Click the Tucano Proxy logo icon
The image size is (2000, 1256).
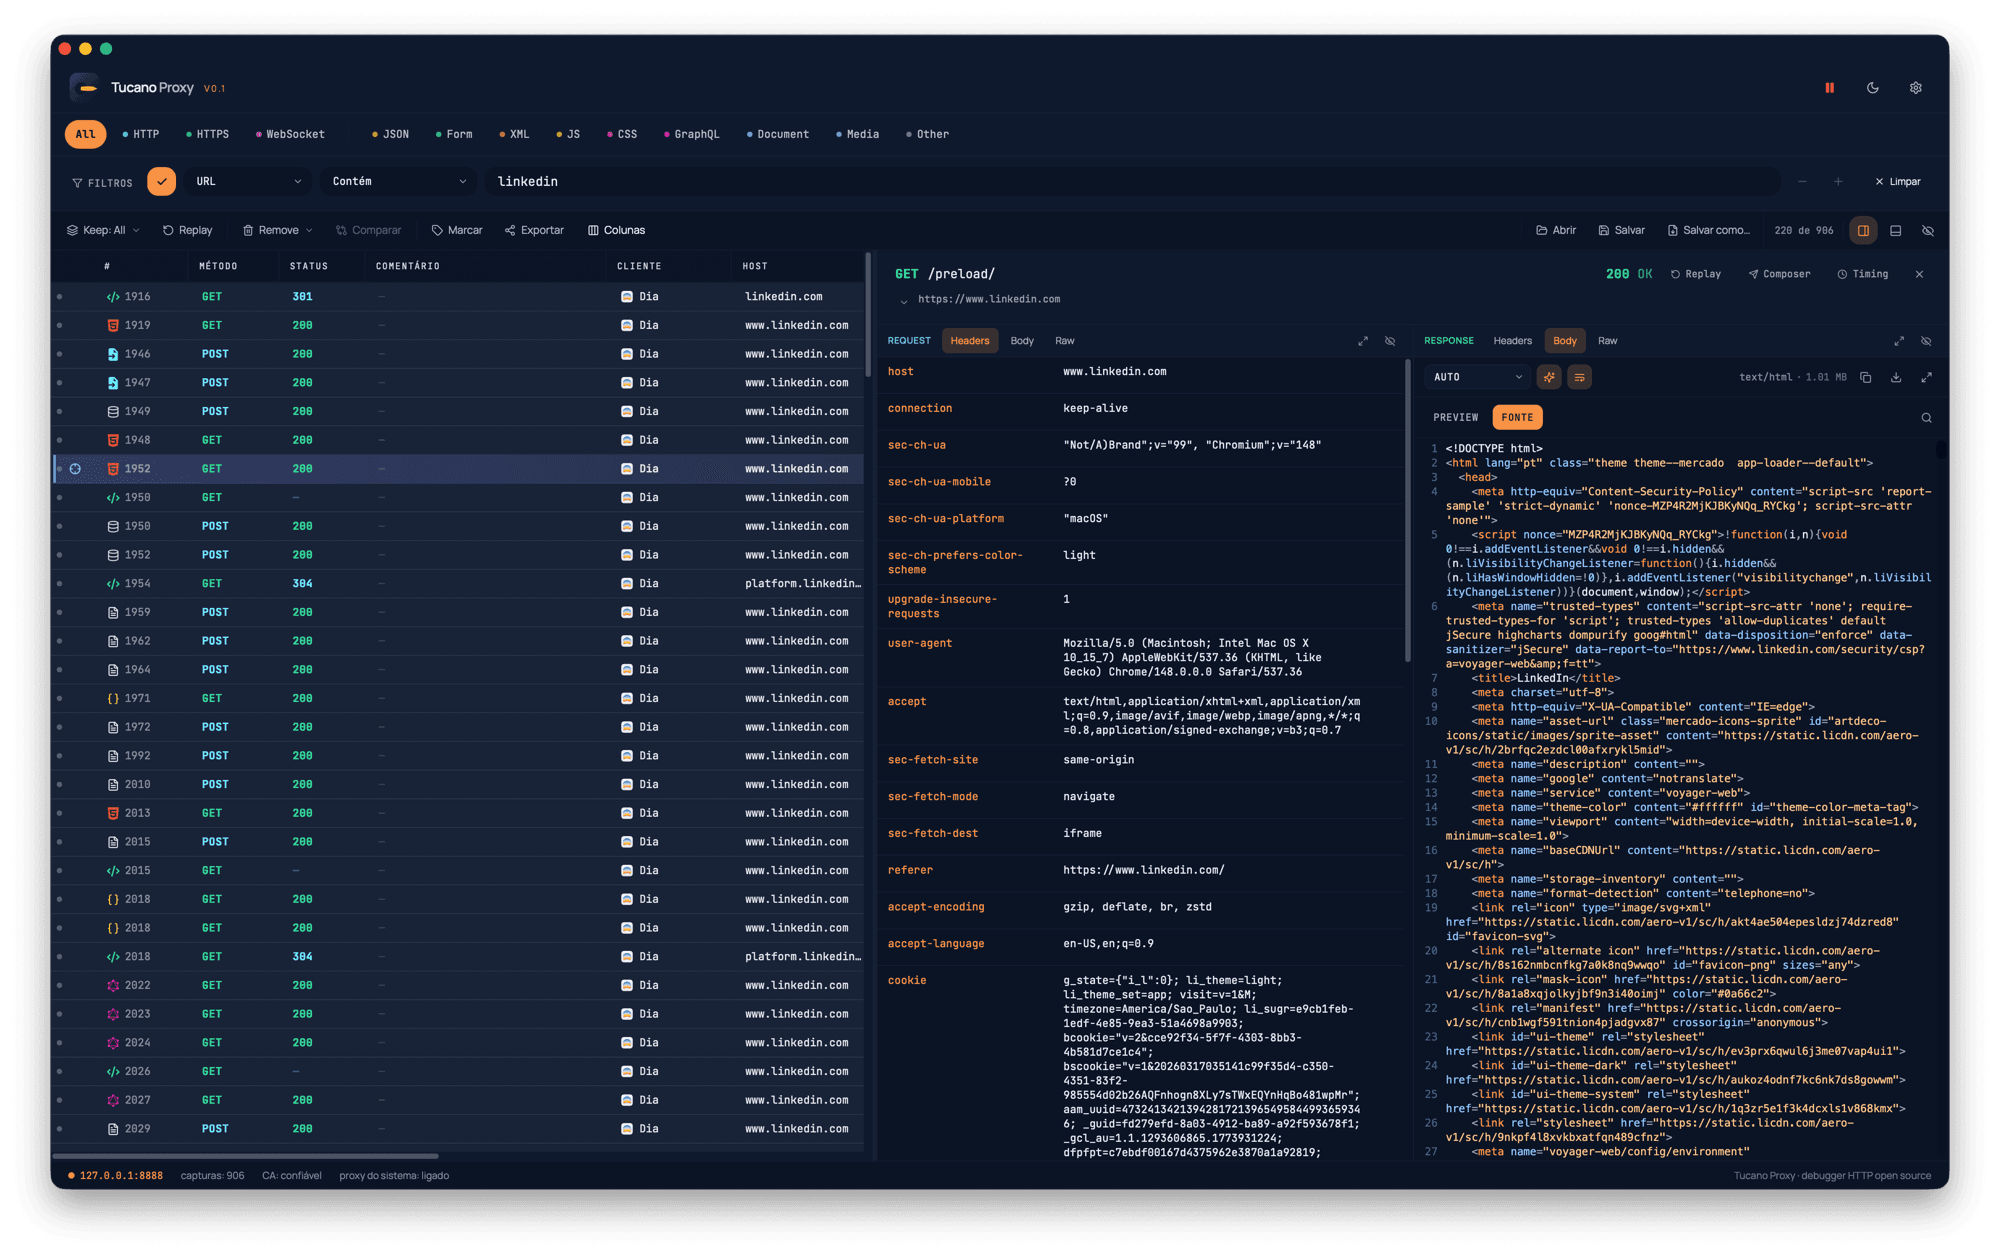85,88
